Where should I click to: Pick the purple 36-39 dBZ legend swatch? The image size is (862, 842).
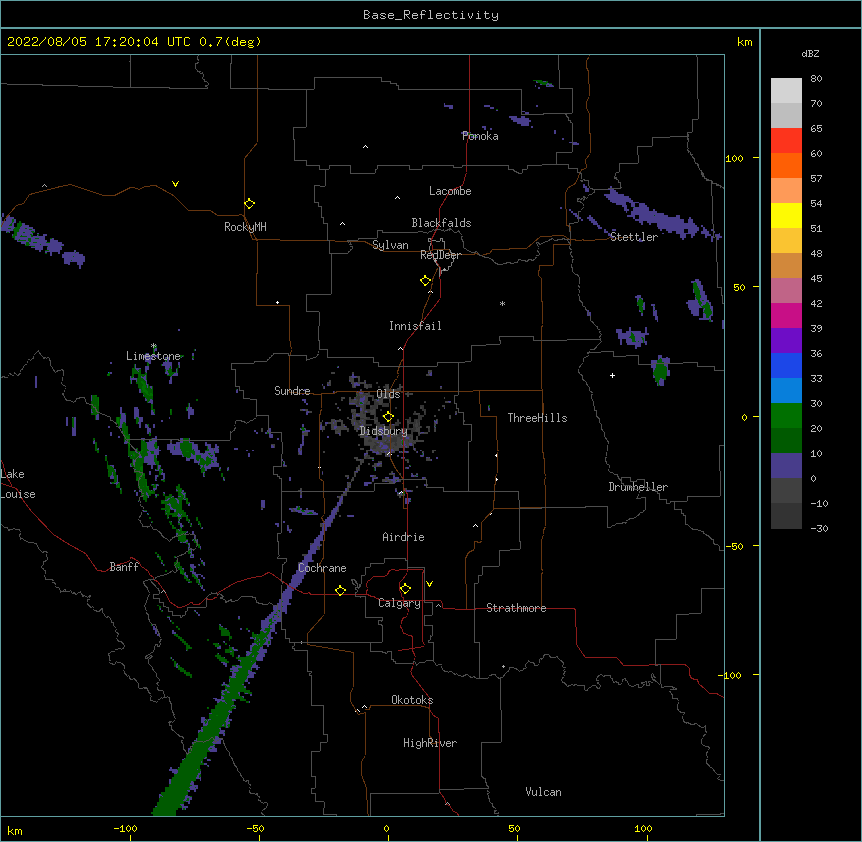786,341
